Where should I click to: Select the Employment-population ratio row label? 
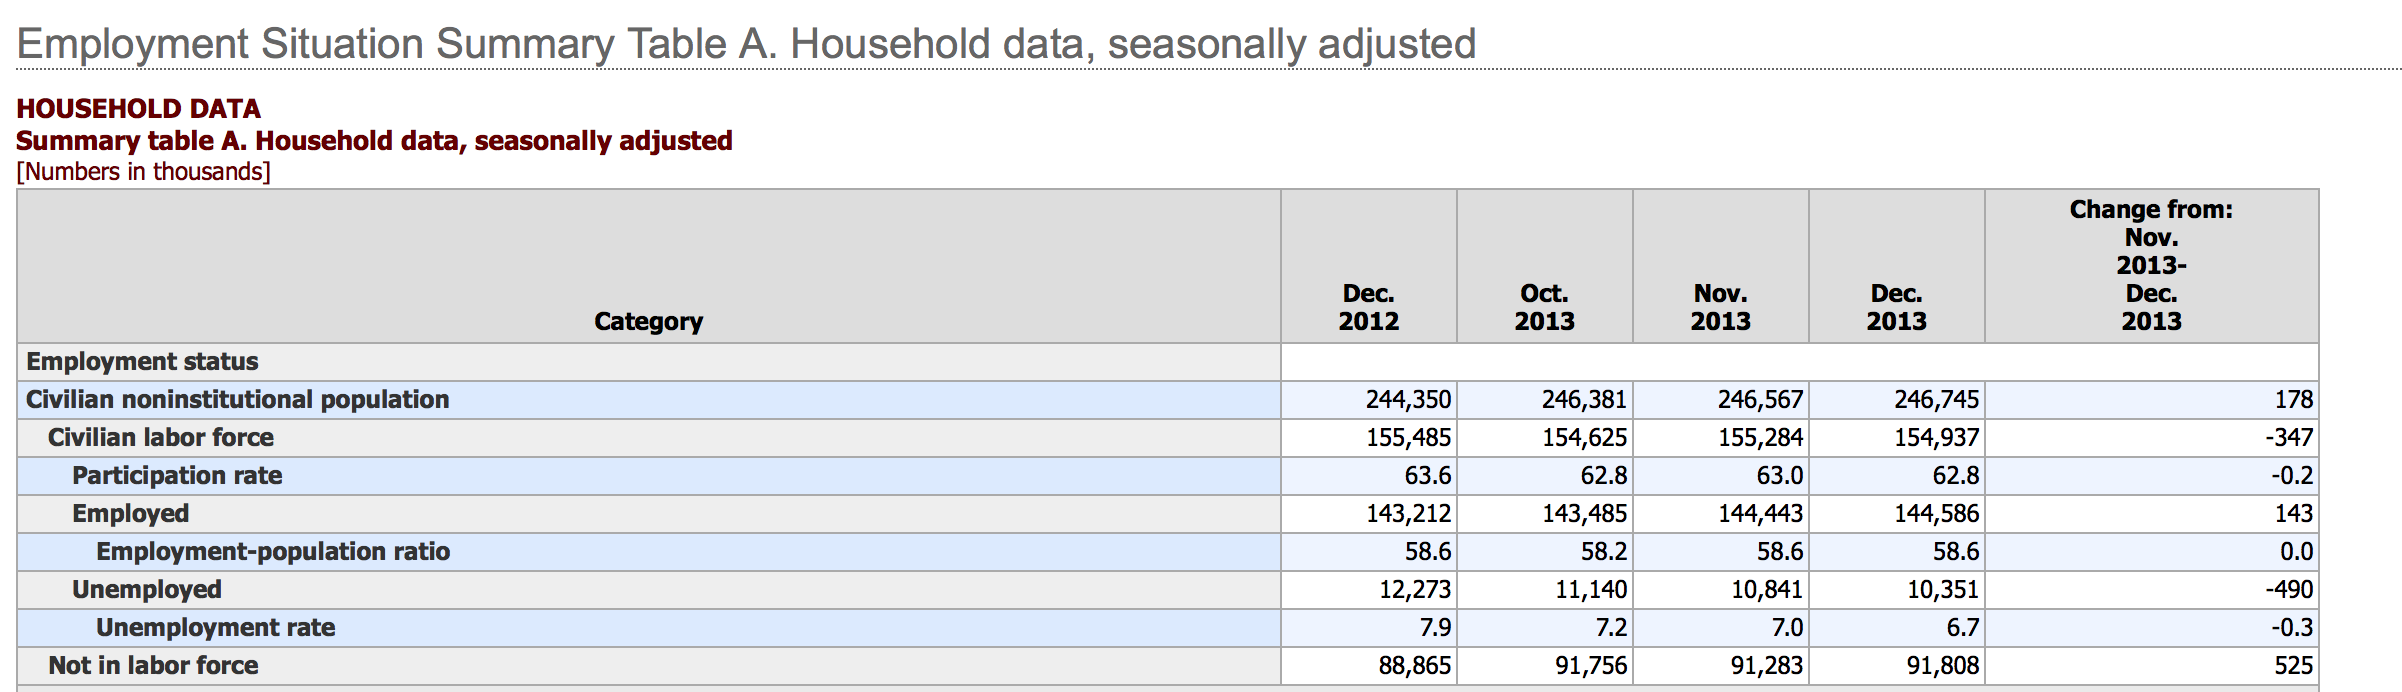[273, 552]
